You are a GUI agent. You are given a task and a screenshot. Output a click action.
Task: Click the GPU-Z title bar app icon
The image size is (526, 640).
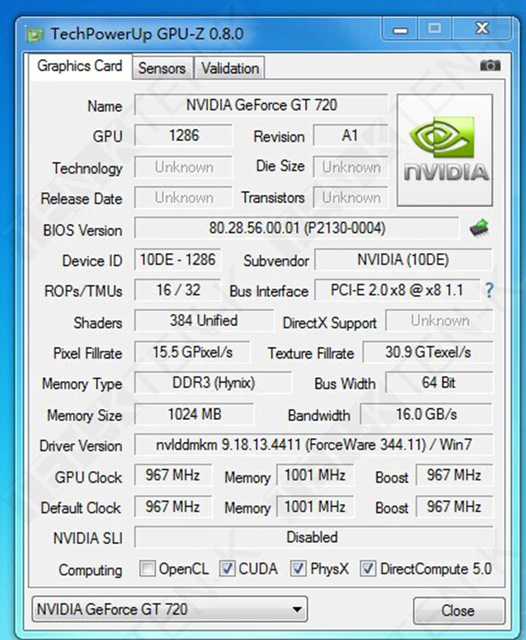point(34,34)
